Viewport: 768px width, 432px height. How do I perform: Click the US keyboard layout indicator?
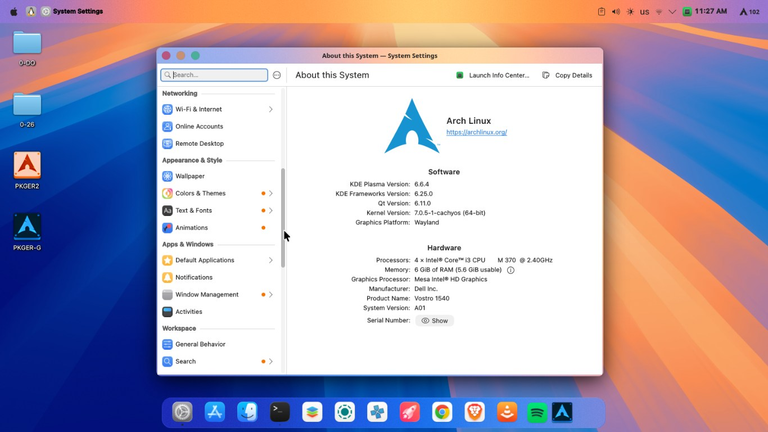645,12
